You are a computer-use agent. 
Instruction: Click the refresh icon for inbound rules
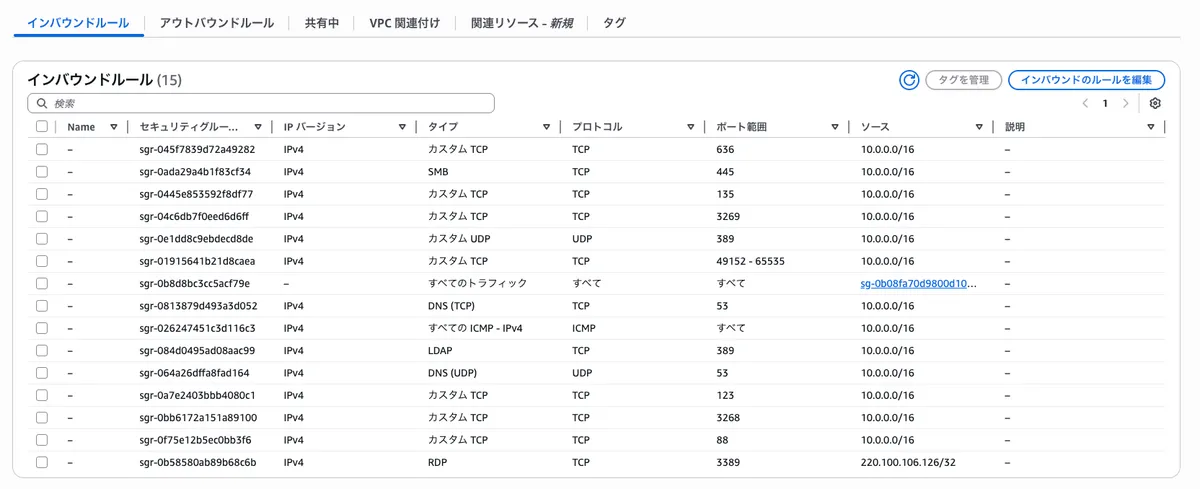(x=909, y=80)
